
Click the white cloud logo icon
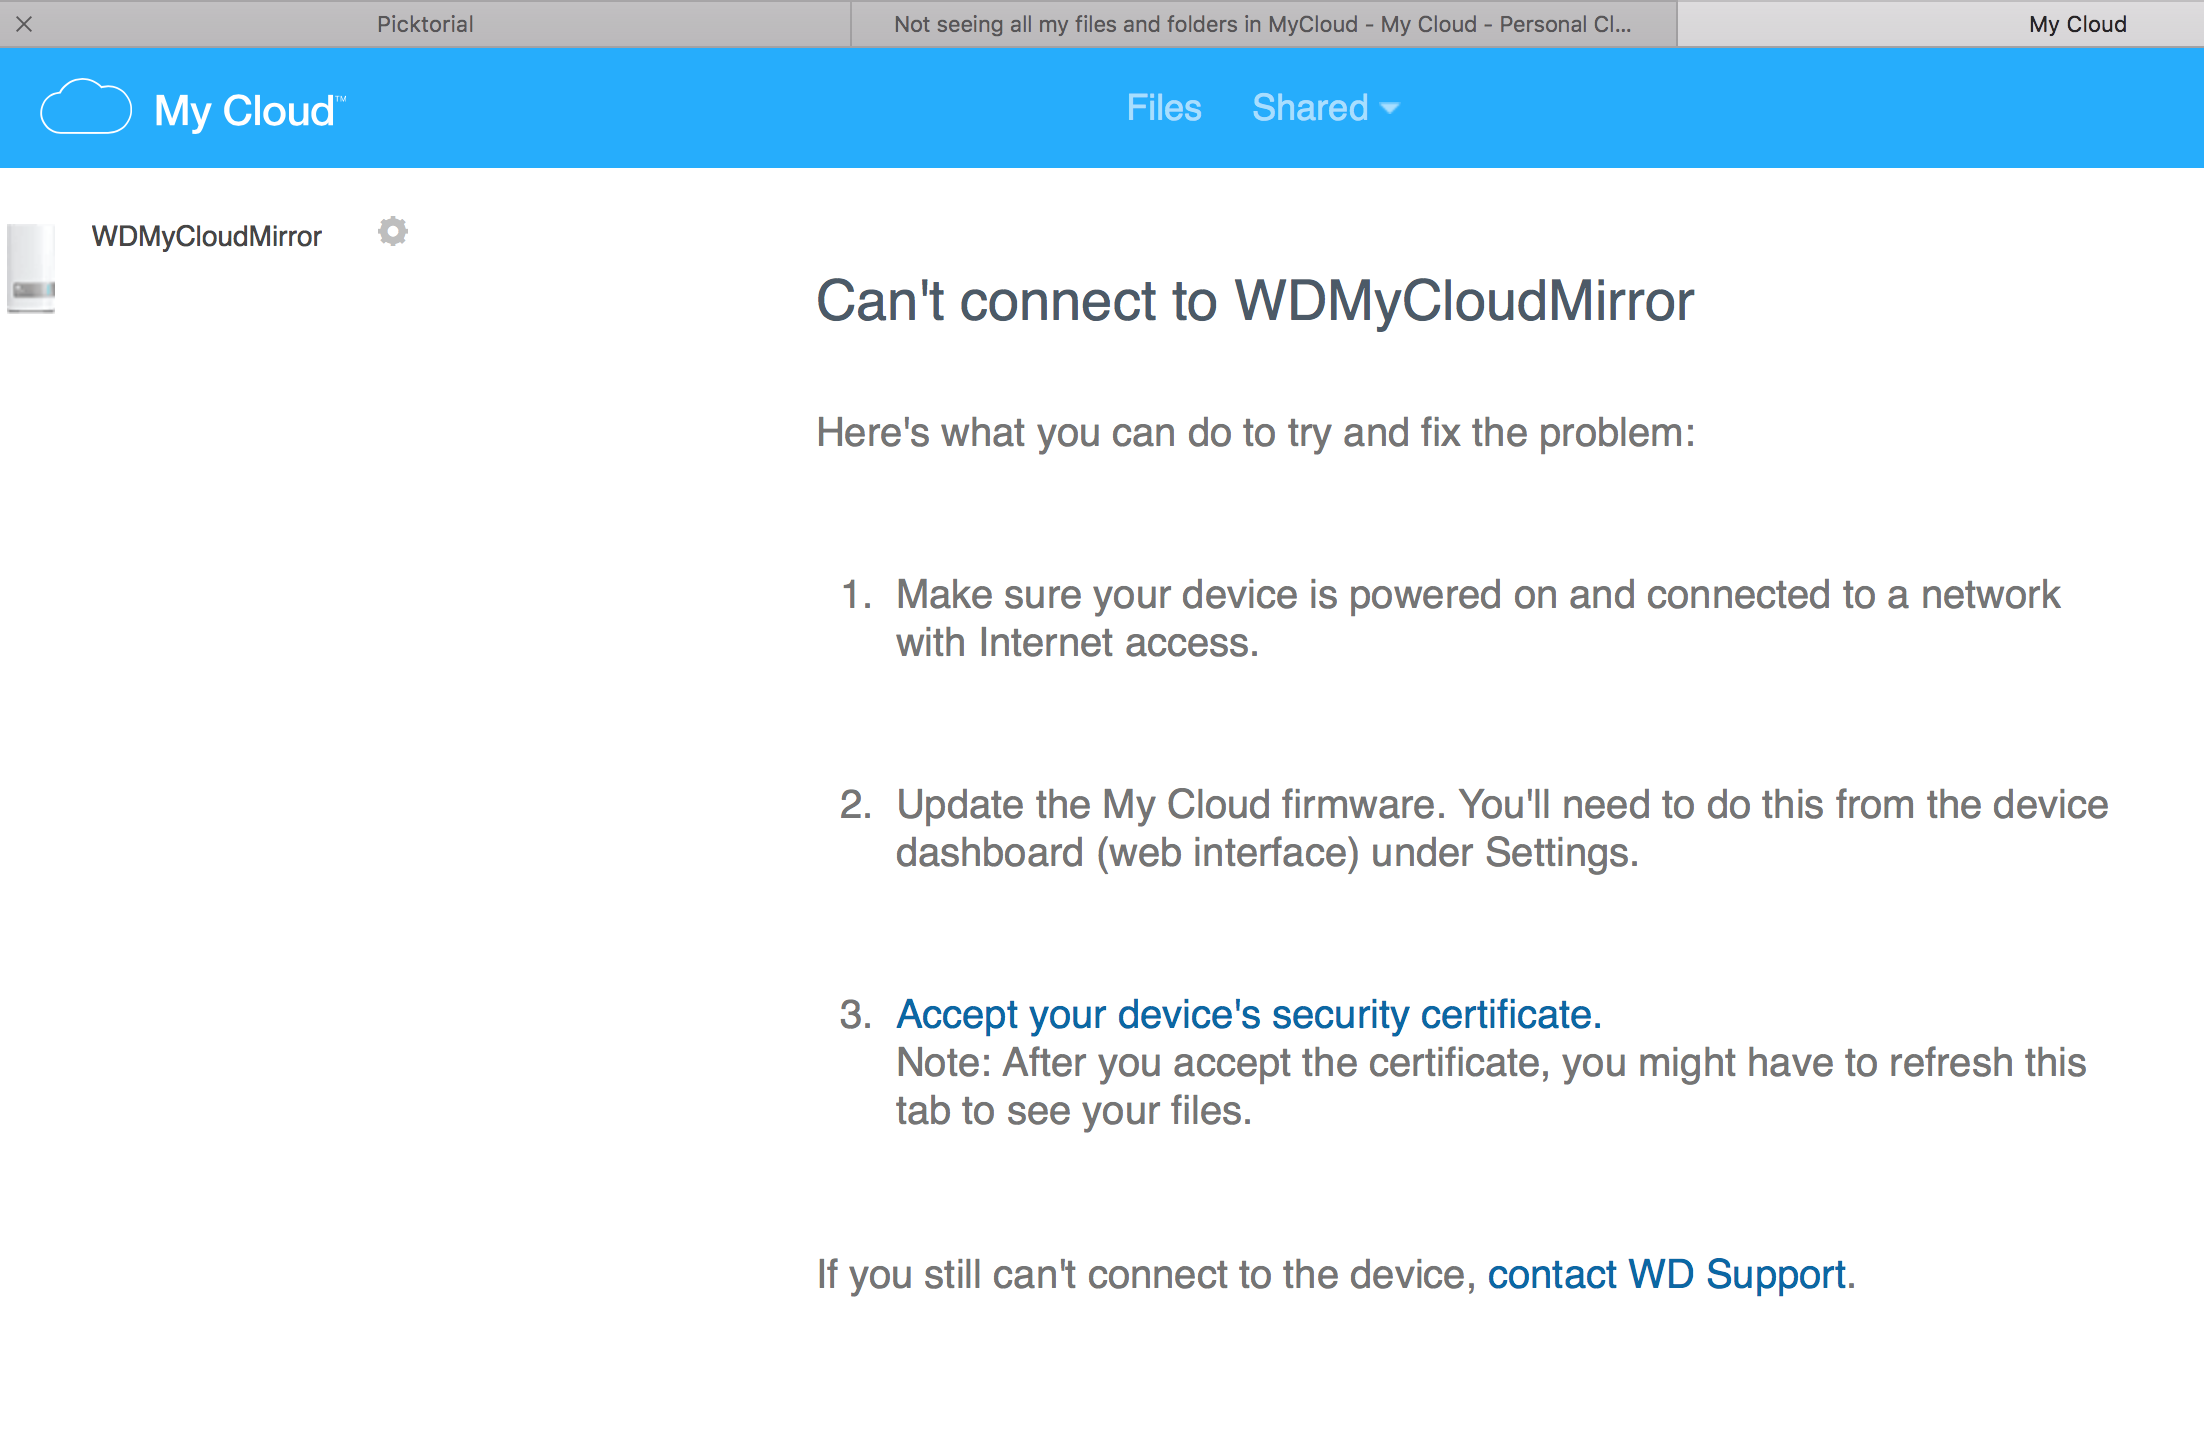click(x=85, y=107)
